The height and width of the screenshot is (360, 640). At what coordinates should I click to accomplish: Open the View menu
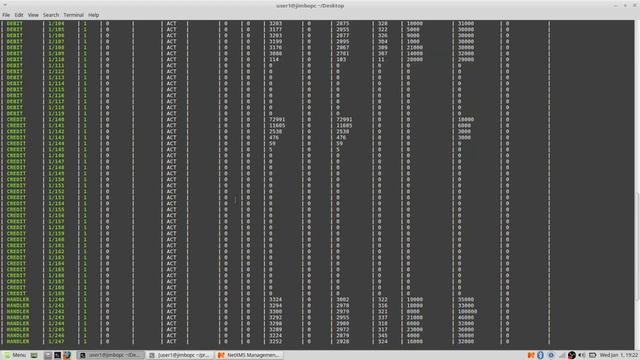[x=33, y=15]
